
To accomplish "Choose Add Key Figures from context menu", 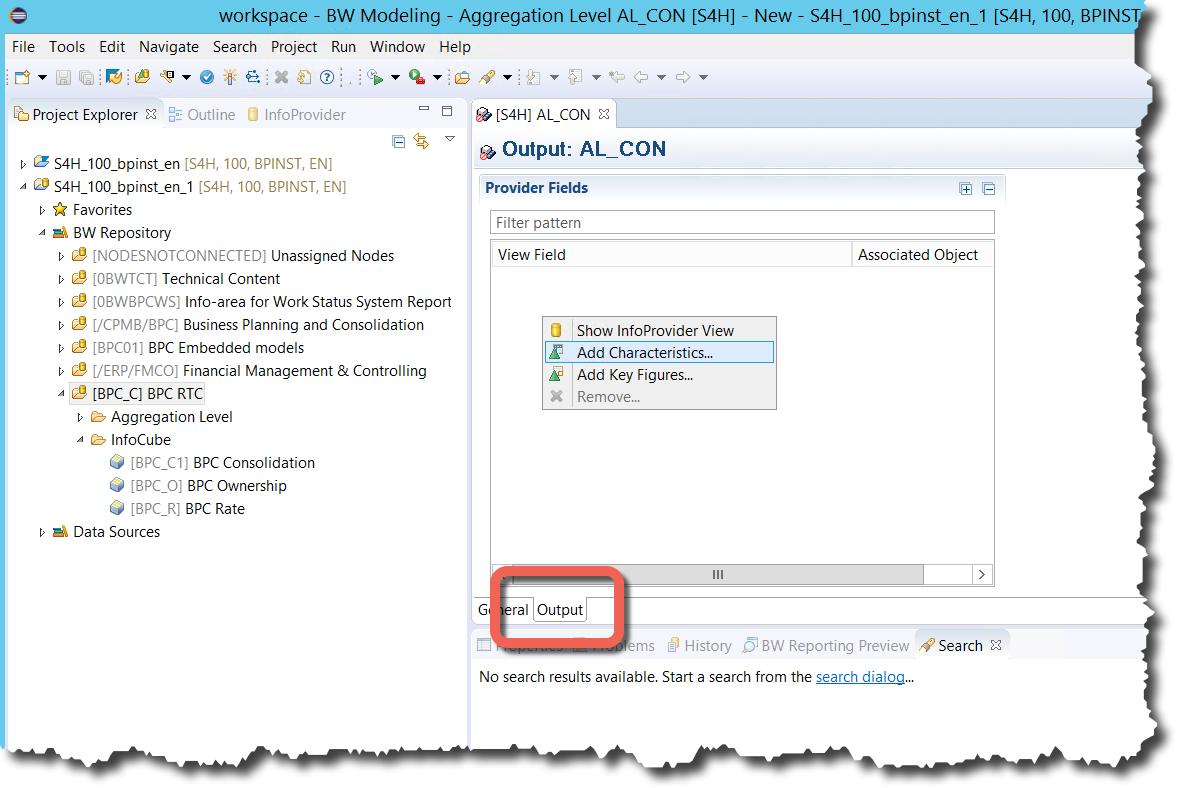I will [634, 375].
